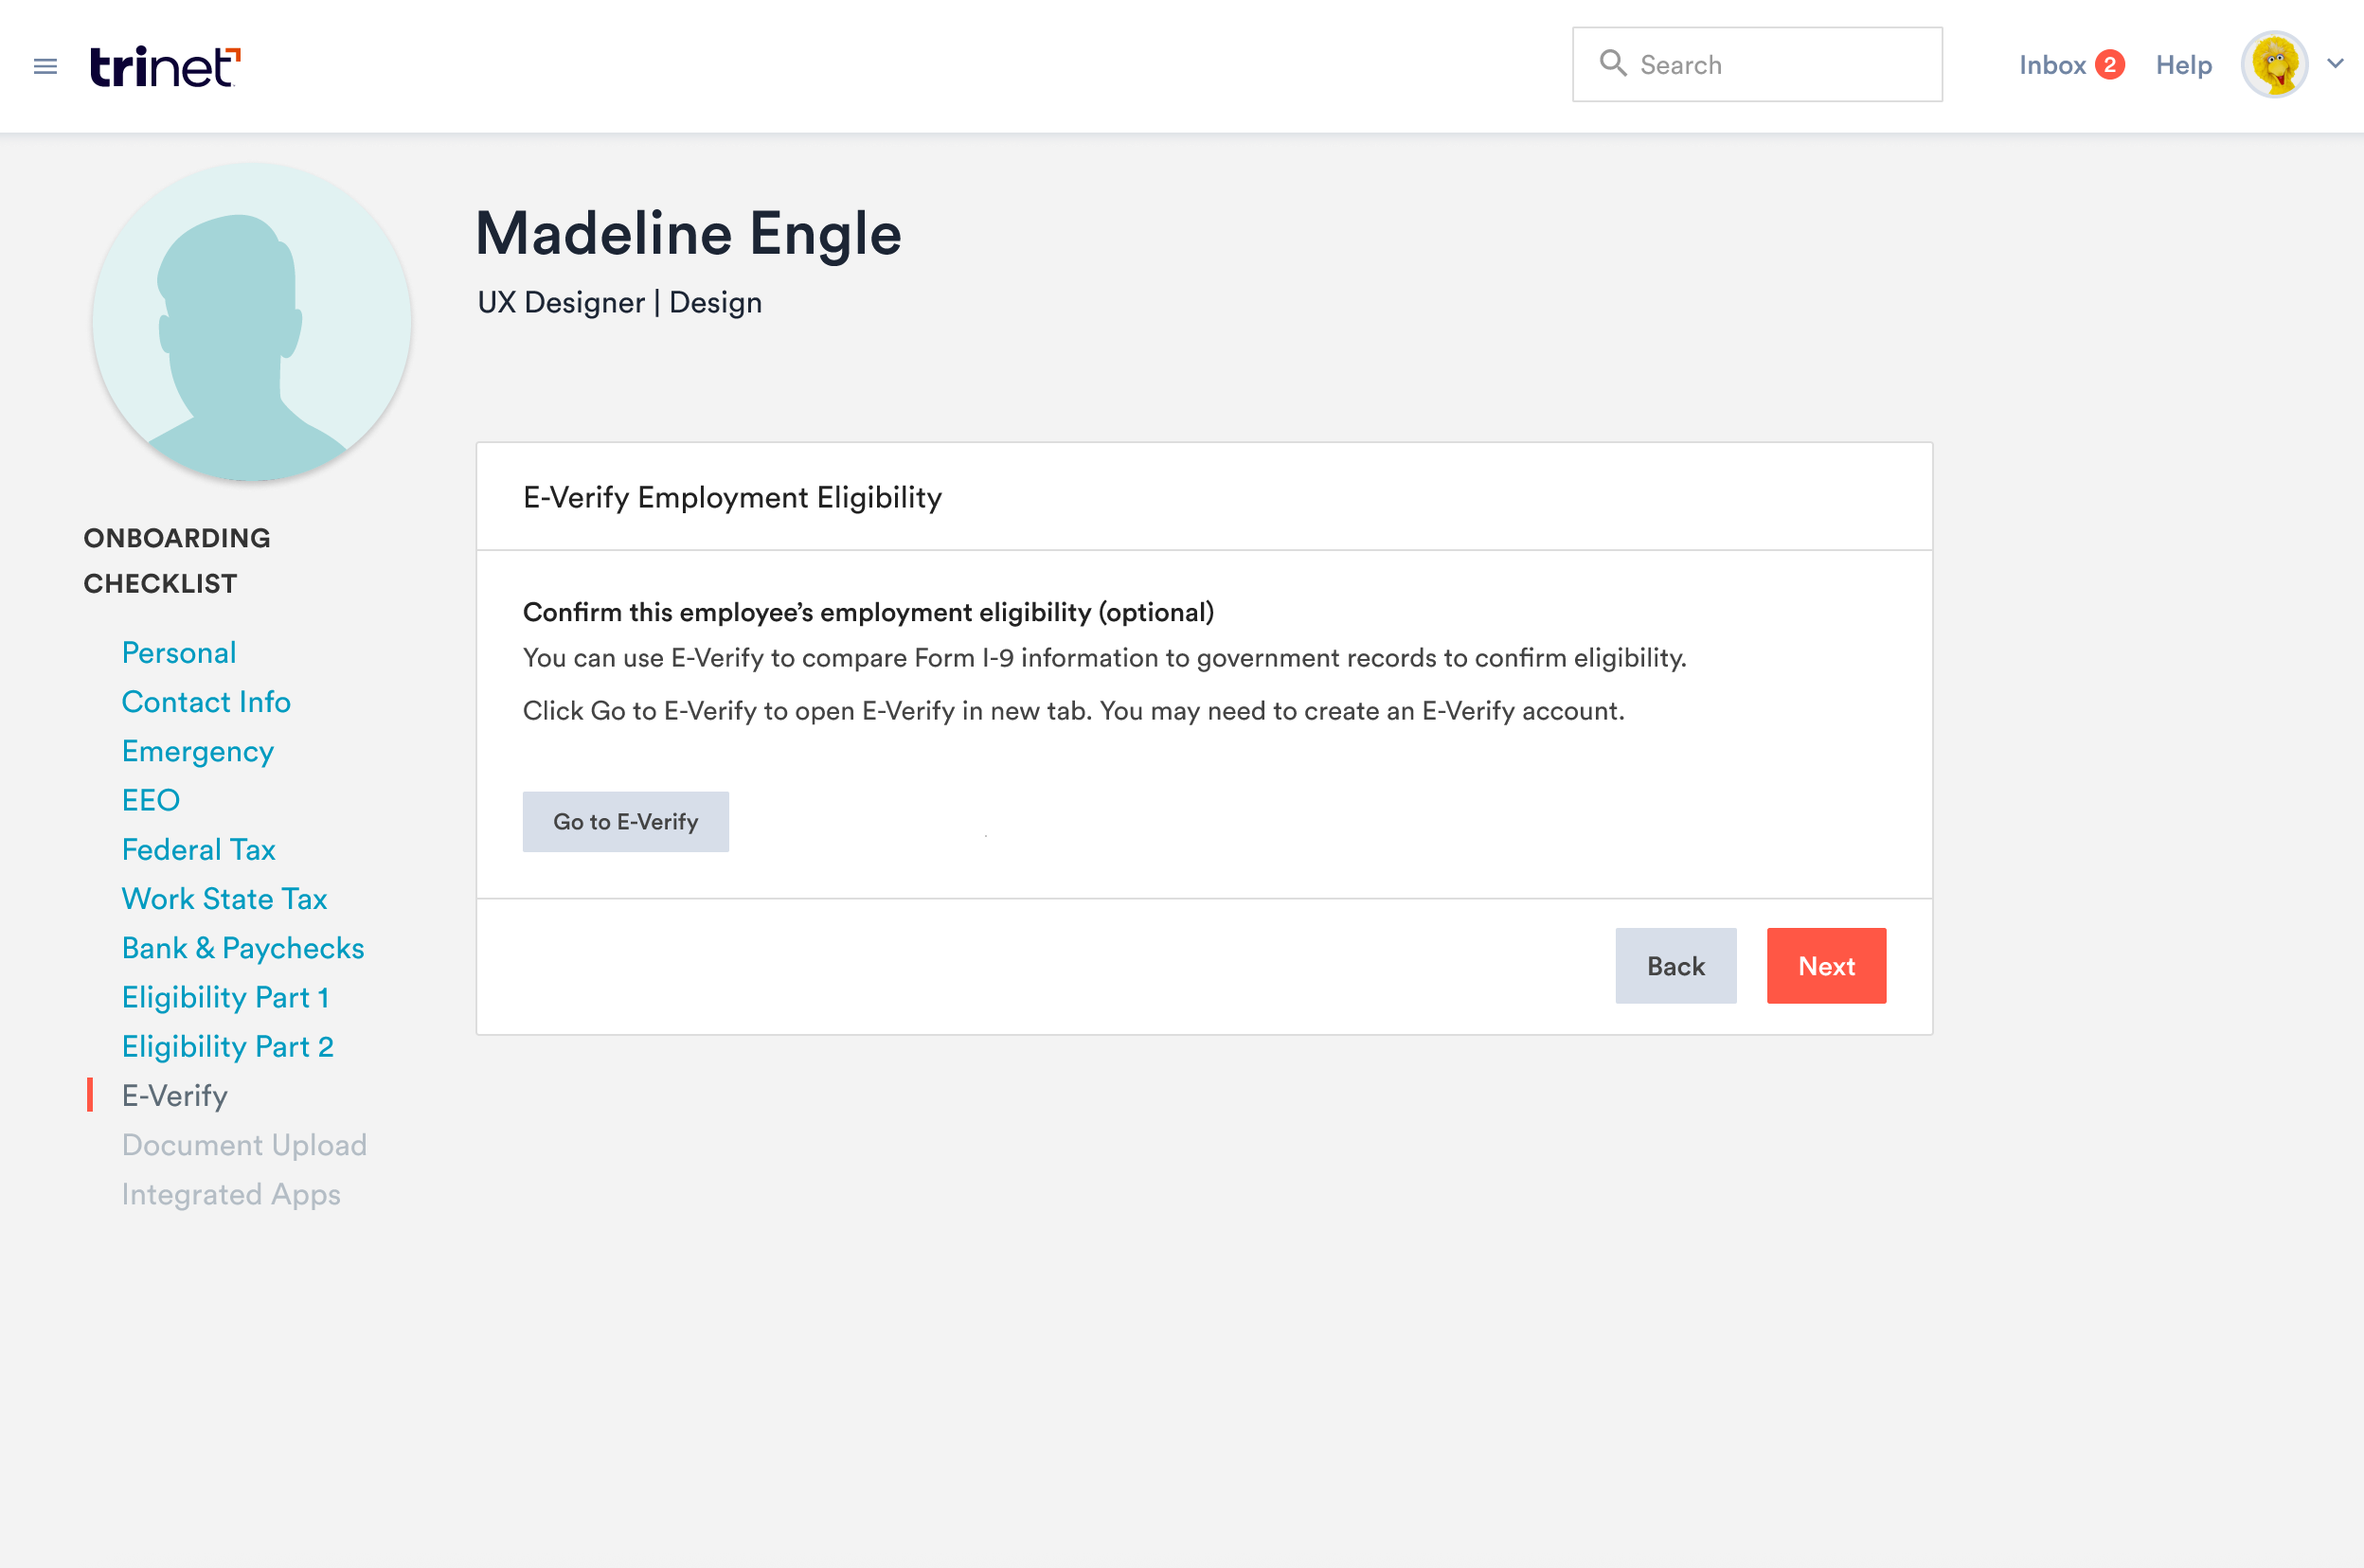Open the hamburger navigation menu

pos(45,66)
